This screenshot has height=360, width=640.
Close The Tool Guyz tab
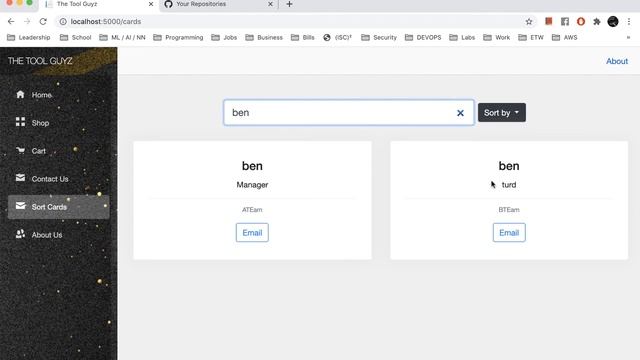tap(151, 4)
